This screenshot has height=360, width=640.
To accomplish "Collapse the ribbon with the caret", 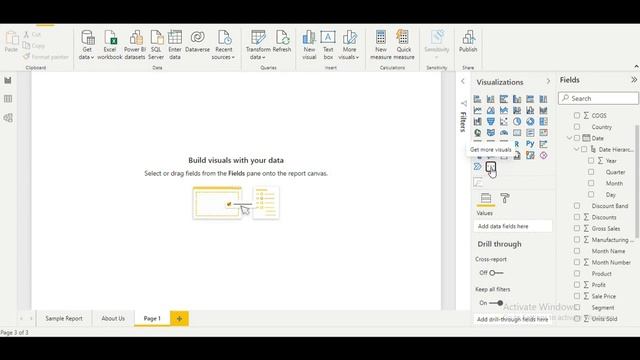I will click(x=636, y=66).
